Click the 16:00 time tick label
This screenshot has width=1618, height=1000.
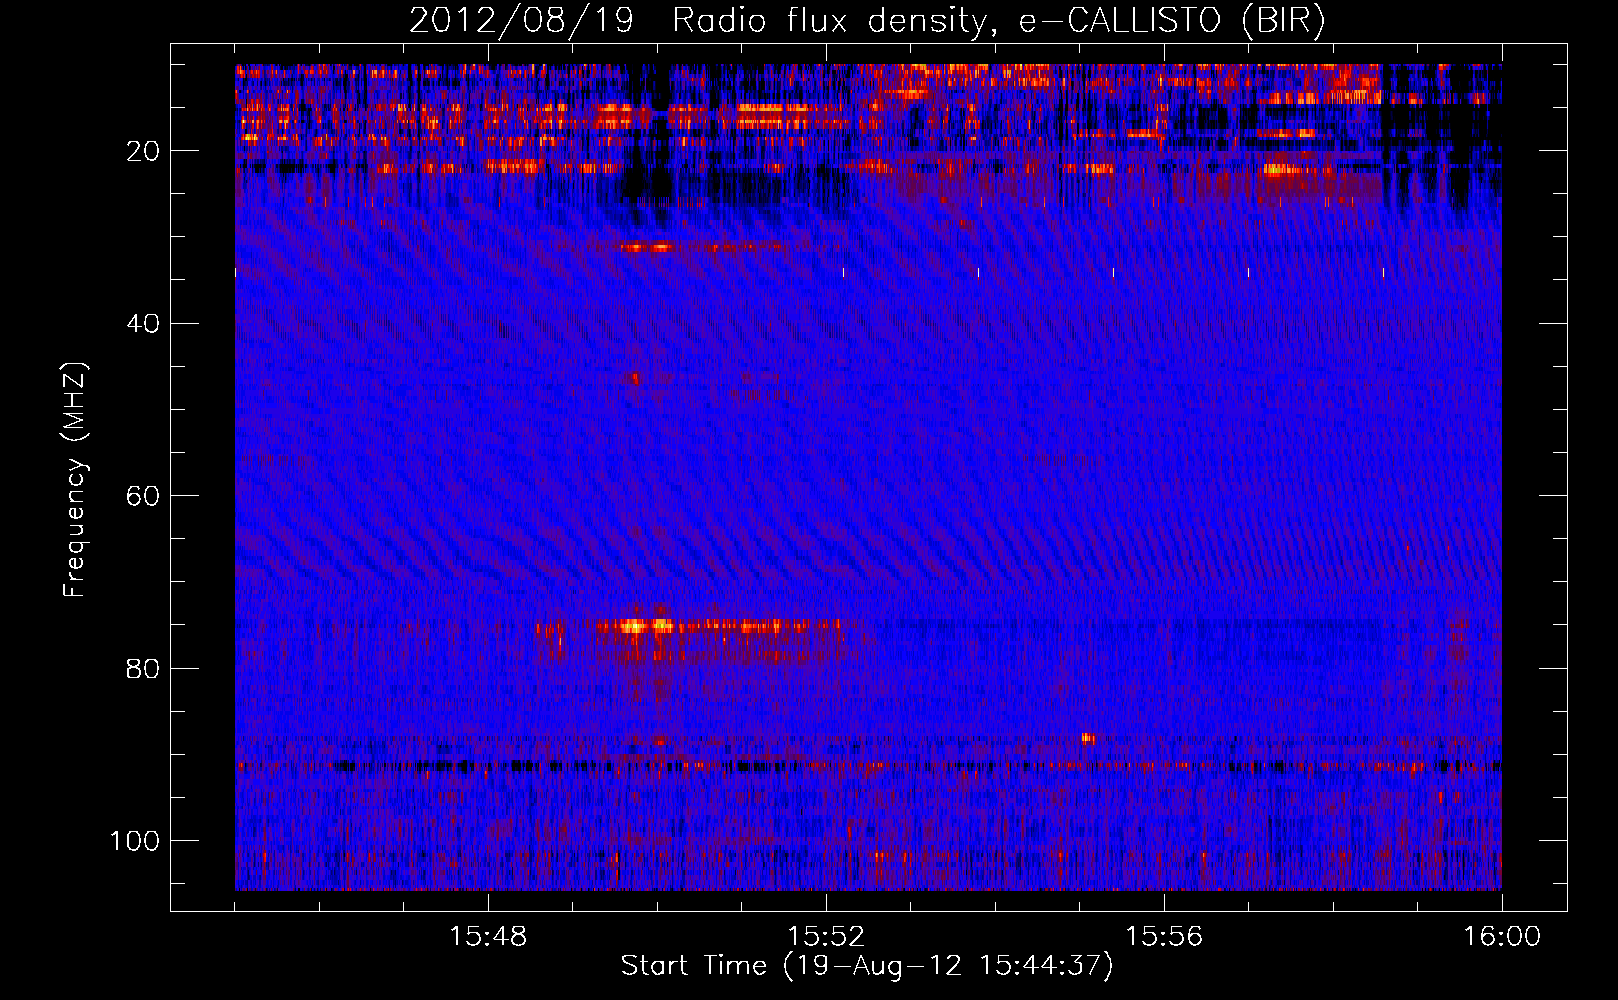[1502, 937]
